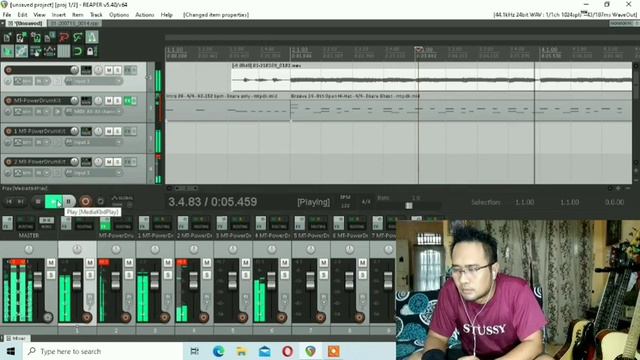Toggle the auto-crossfade toolbar icon
Screen dimensions: 640x360
coord(7,51)
